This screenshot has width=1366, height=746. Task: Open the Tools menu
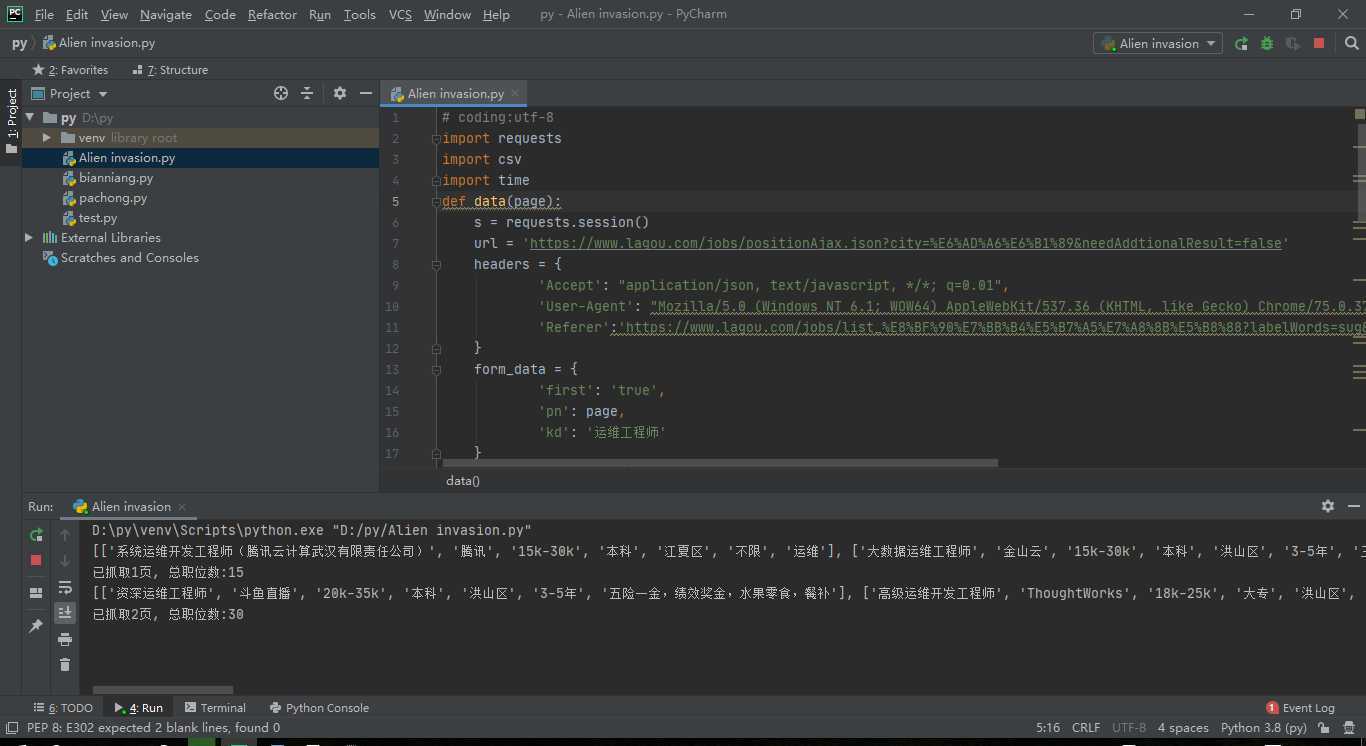click(x=359, y=15)
